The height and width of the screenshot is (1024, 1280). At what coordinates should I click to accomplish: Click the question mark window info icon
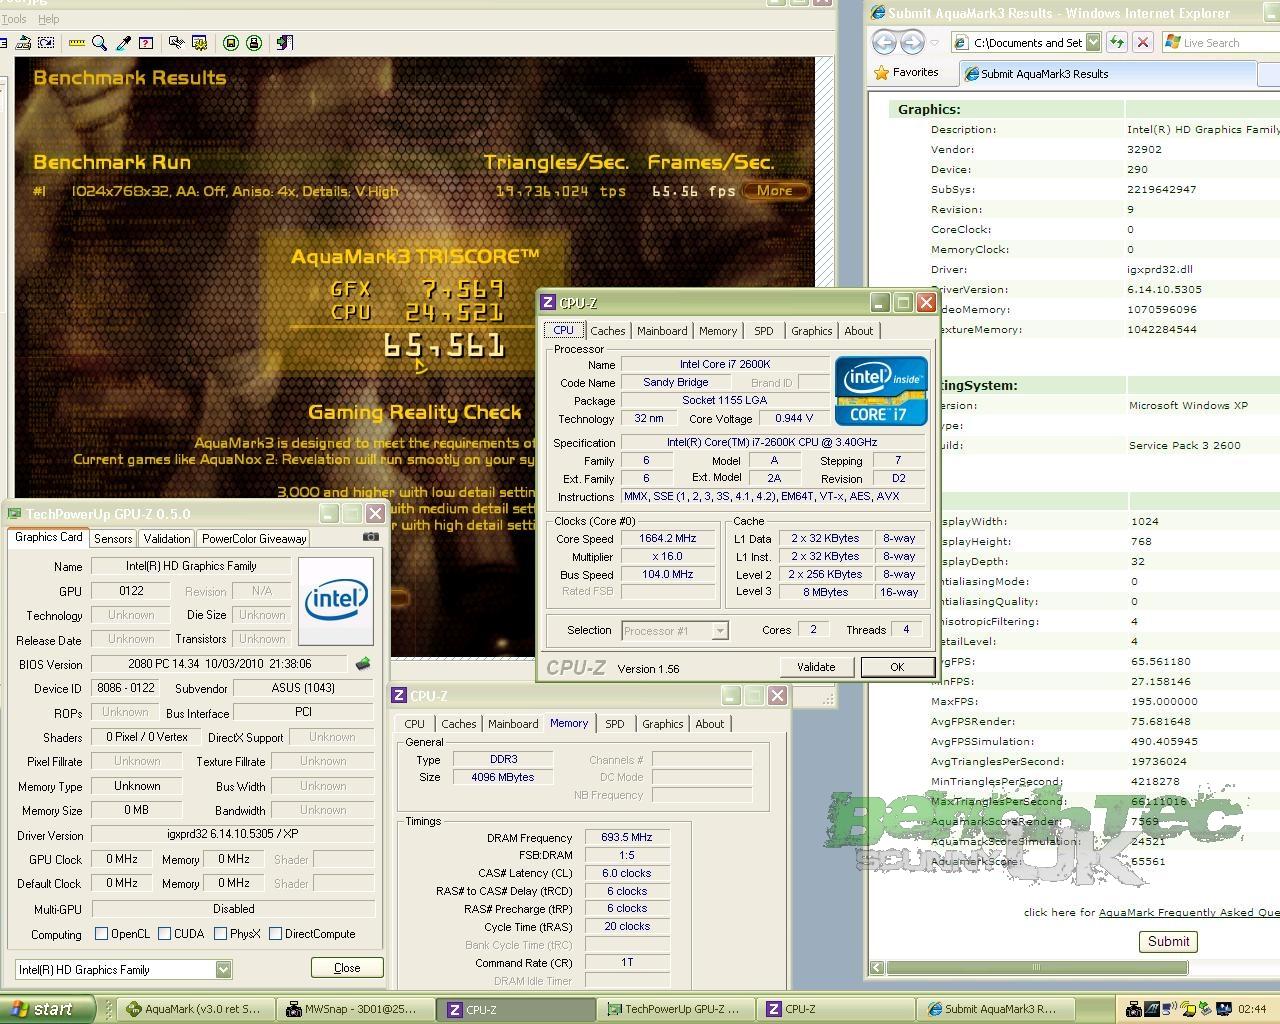point(146,43)
